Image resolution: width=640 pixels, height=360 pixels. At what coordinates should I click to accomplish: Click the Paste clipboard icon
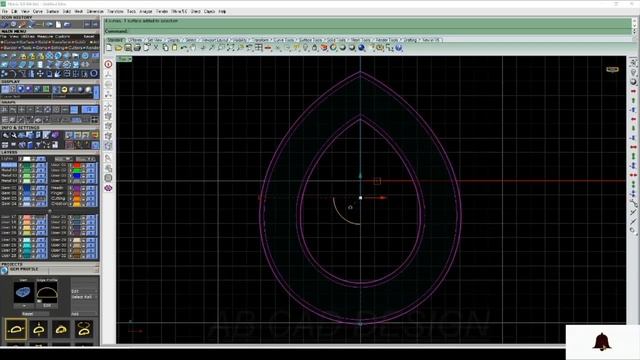coord(175,48)
